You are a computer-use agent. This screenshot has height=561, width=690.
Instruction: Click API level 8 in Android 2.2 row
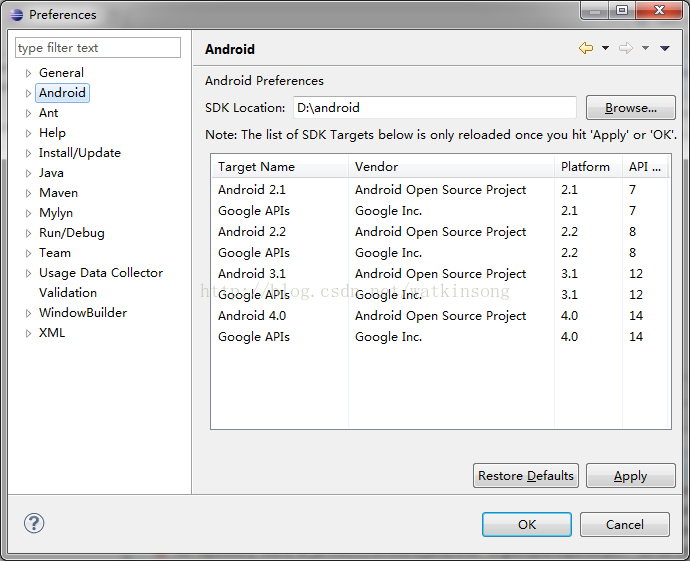click(x=632, y=232)
